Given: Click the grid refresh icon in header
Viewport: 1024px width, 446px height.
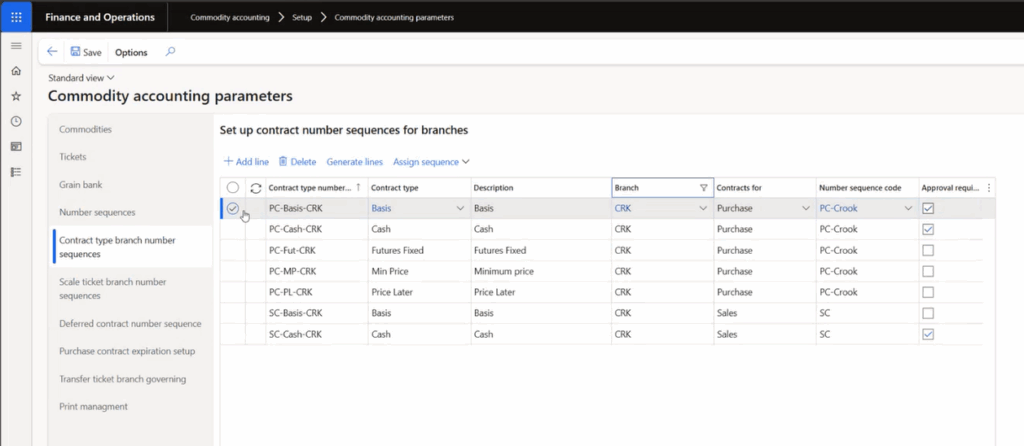Looking at the screenshot, I should (255, 188).
